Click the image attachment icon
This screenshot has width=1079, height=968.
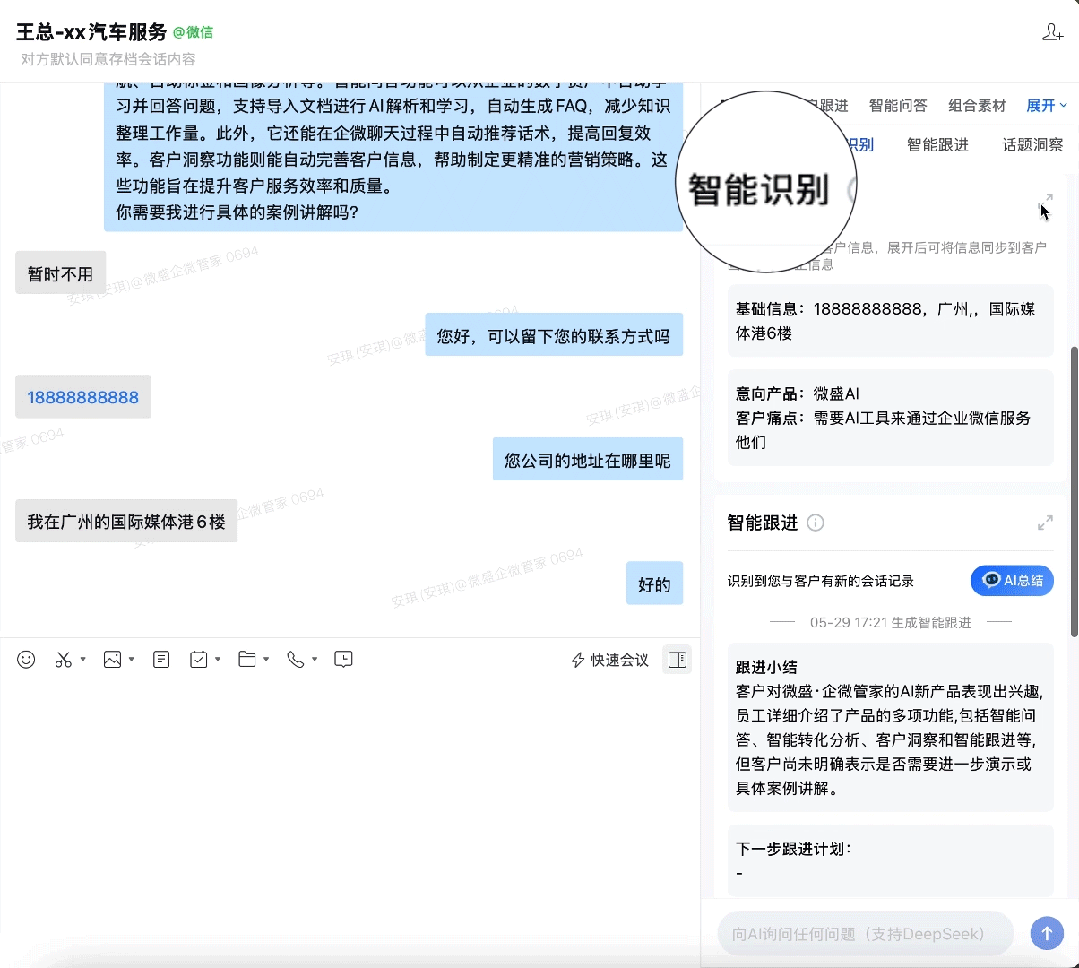tap(112, 659)
